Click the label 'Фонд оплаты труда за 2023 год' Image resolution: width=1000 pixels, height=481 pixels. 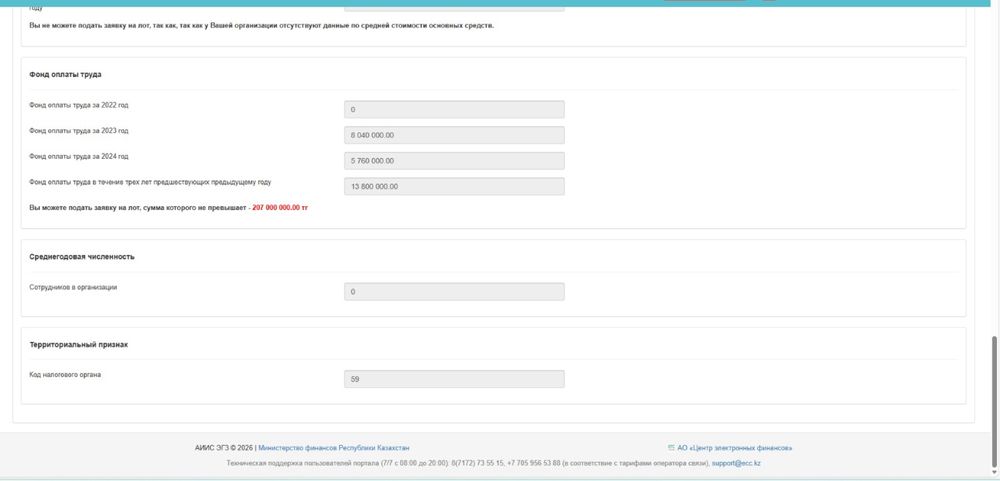pyautogui.click(x=78, y=131)
